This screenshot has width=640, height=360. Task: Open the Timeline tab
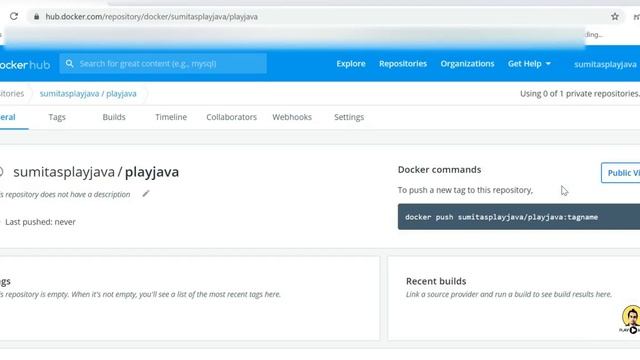pyautogui.click(x=171, y=117)
